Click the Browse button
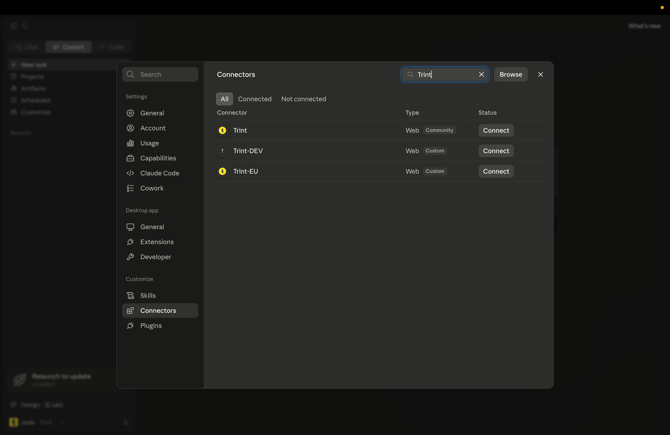The image size is (670, 435). click(x=511, y=74)
